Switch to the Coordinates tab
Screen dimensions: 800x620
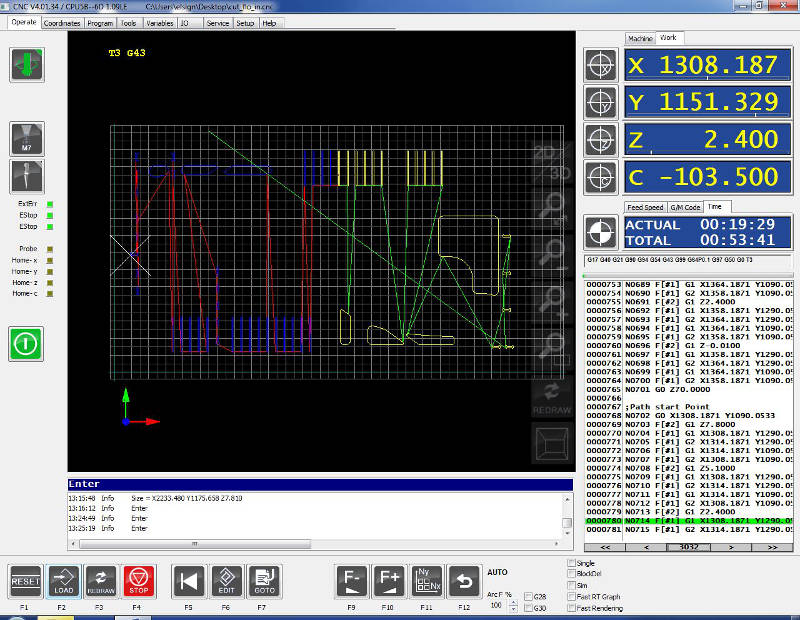pos(62,22)
